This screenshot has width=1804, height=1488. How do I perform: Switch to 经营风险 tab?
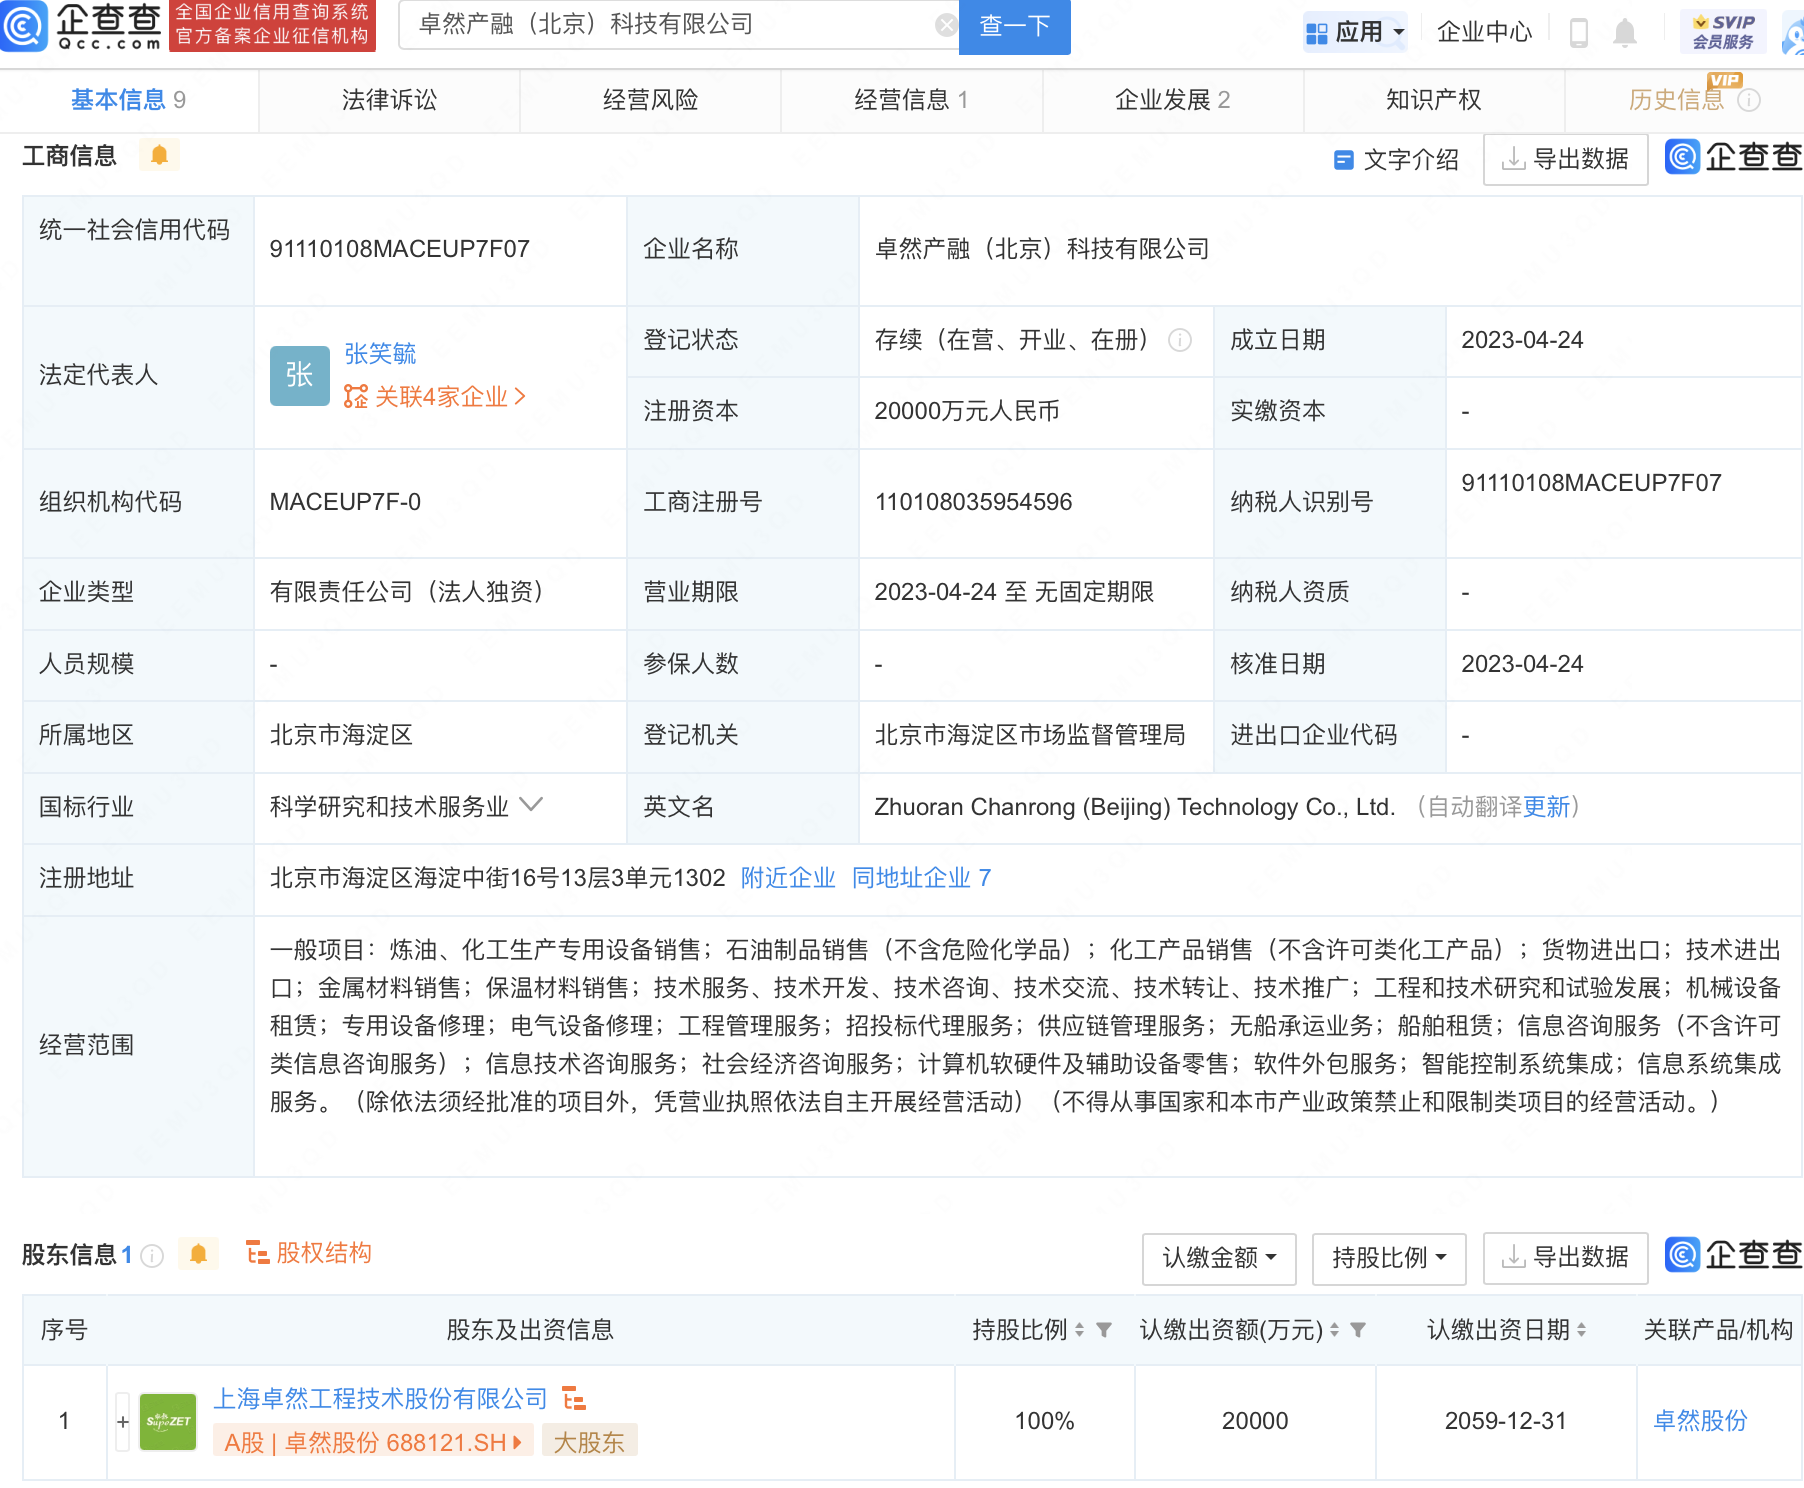click(x=650, y=100)
